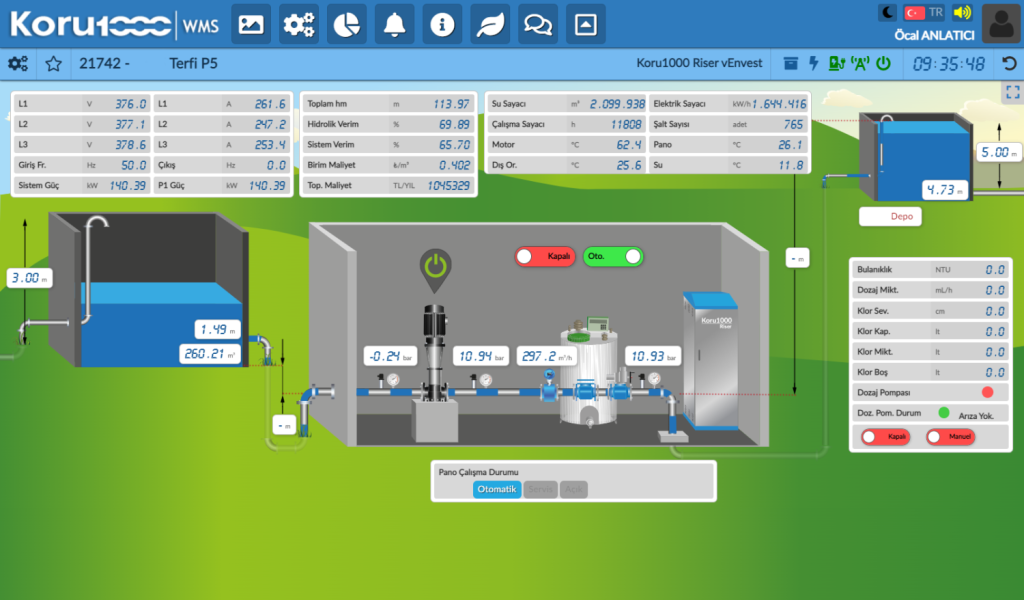Toggle the dosing Manuel switch
The height and width of the screenshot is (600, 1024).
[951, 437]
